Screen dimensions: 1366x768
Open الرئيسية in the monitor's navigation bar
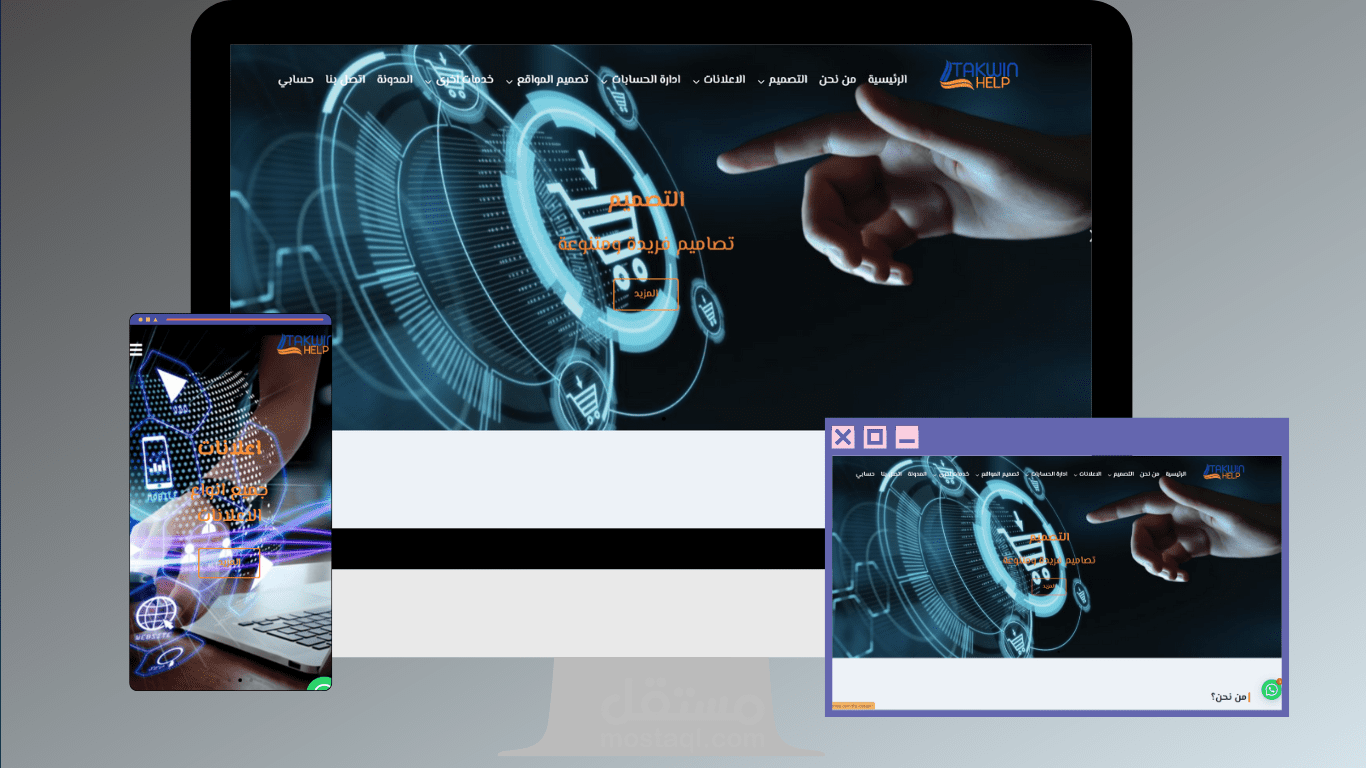coord(887,79)
